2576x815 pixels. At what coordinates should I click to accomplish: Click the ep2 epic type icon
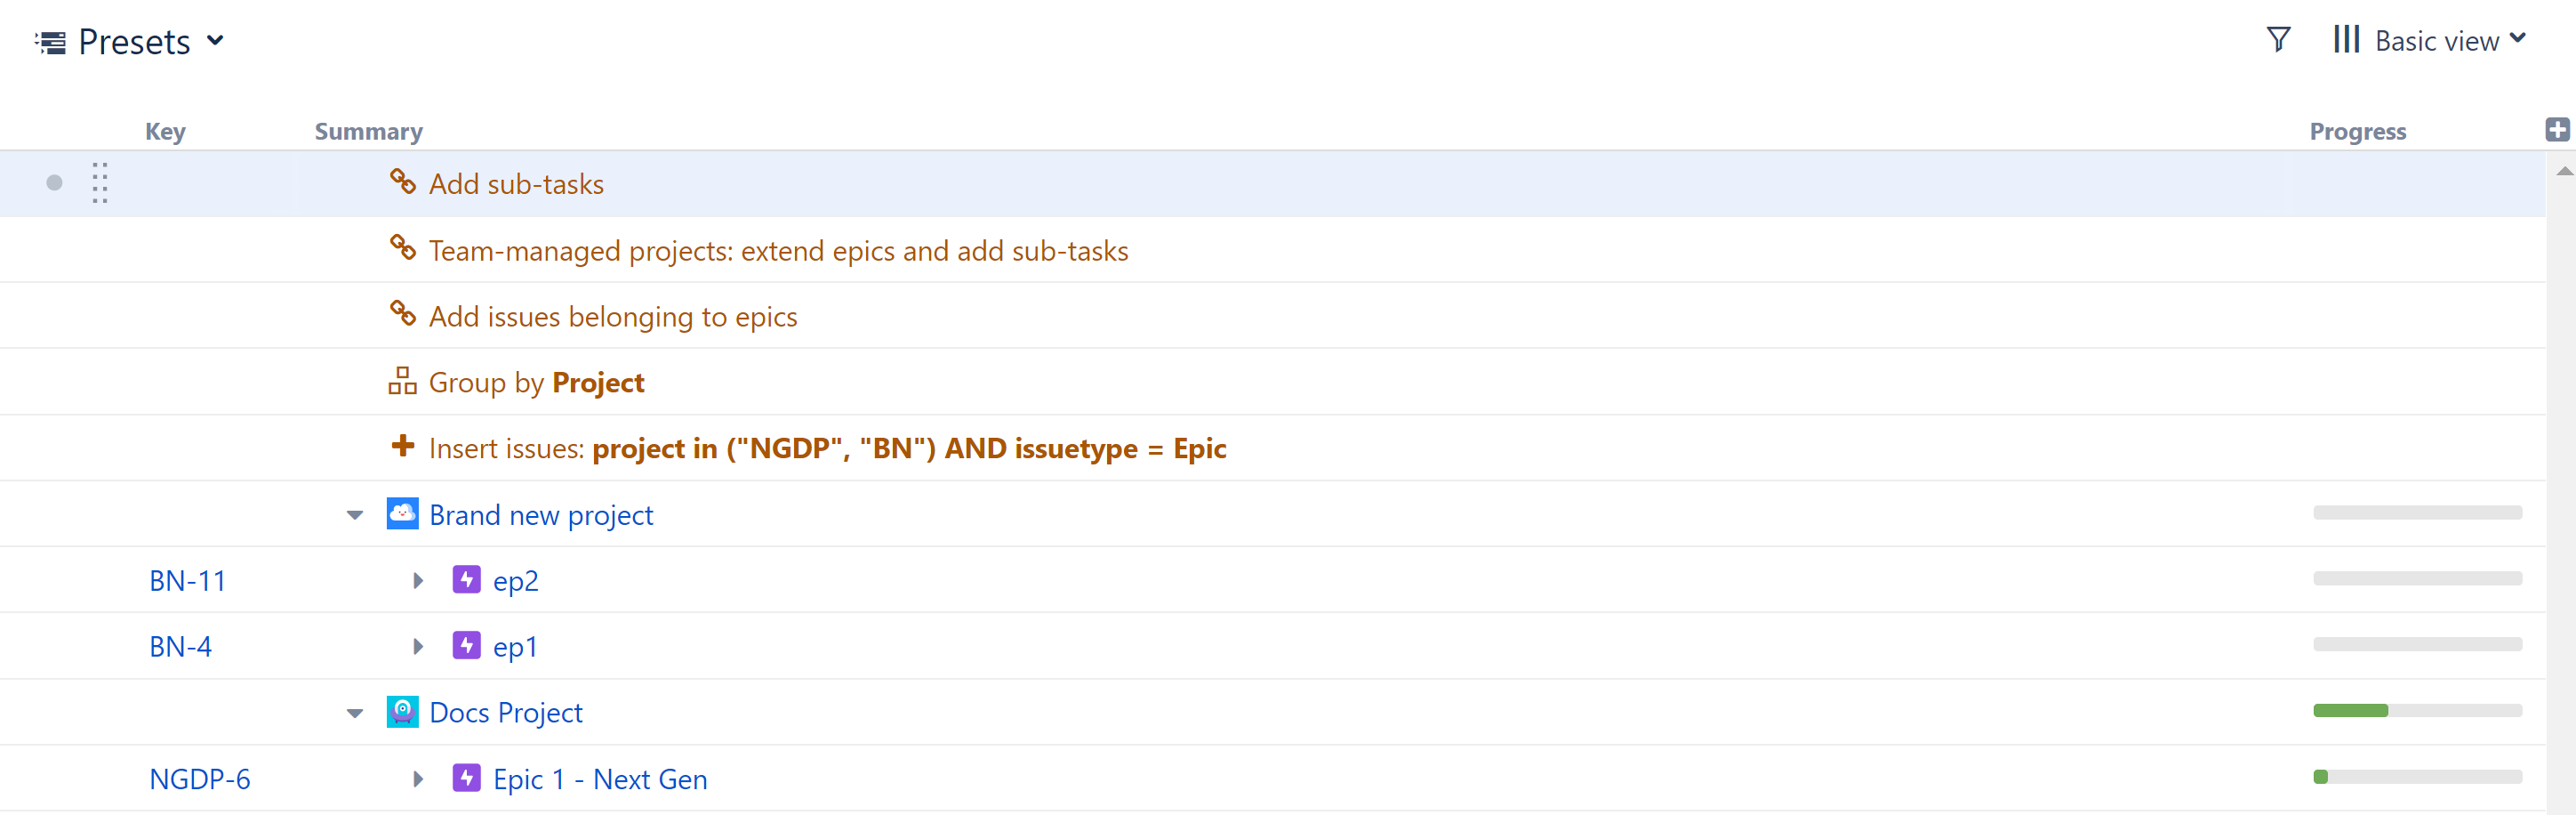coord(466,580)
